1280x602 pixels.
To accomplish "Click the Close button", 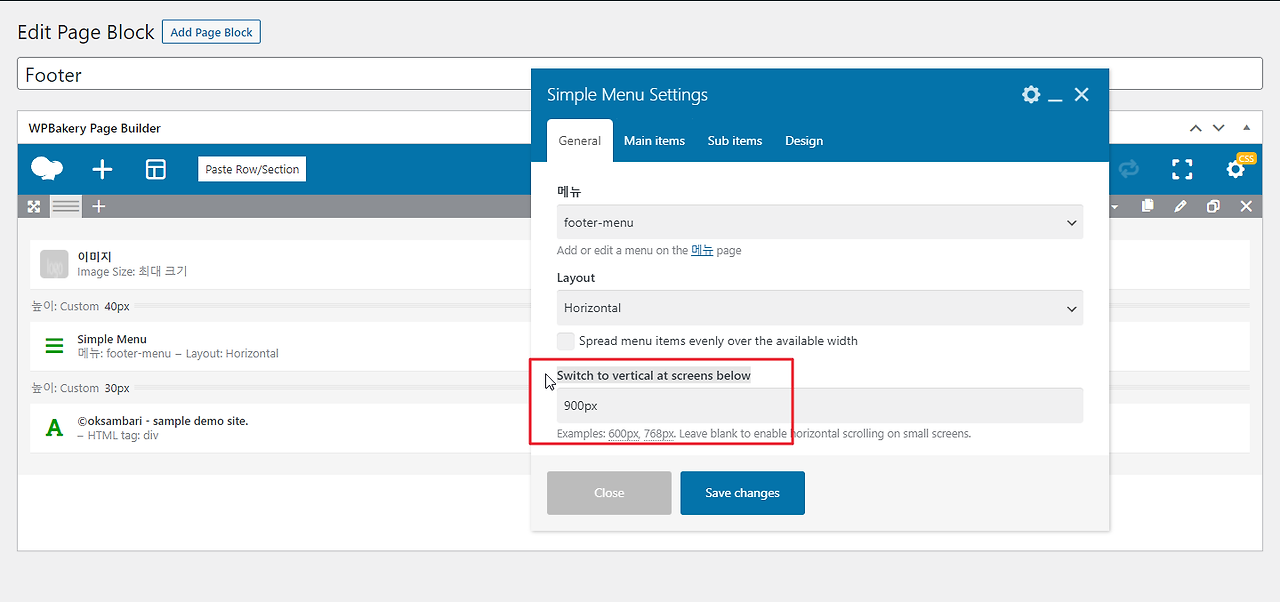I will pos(609,493).
